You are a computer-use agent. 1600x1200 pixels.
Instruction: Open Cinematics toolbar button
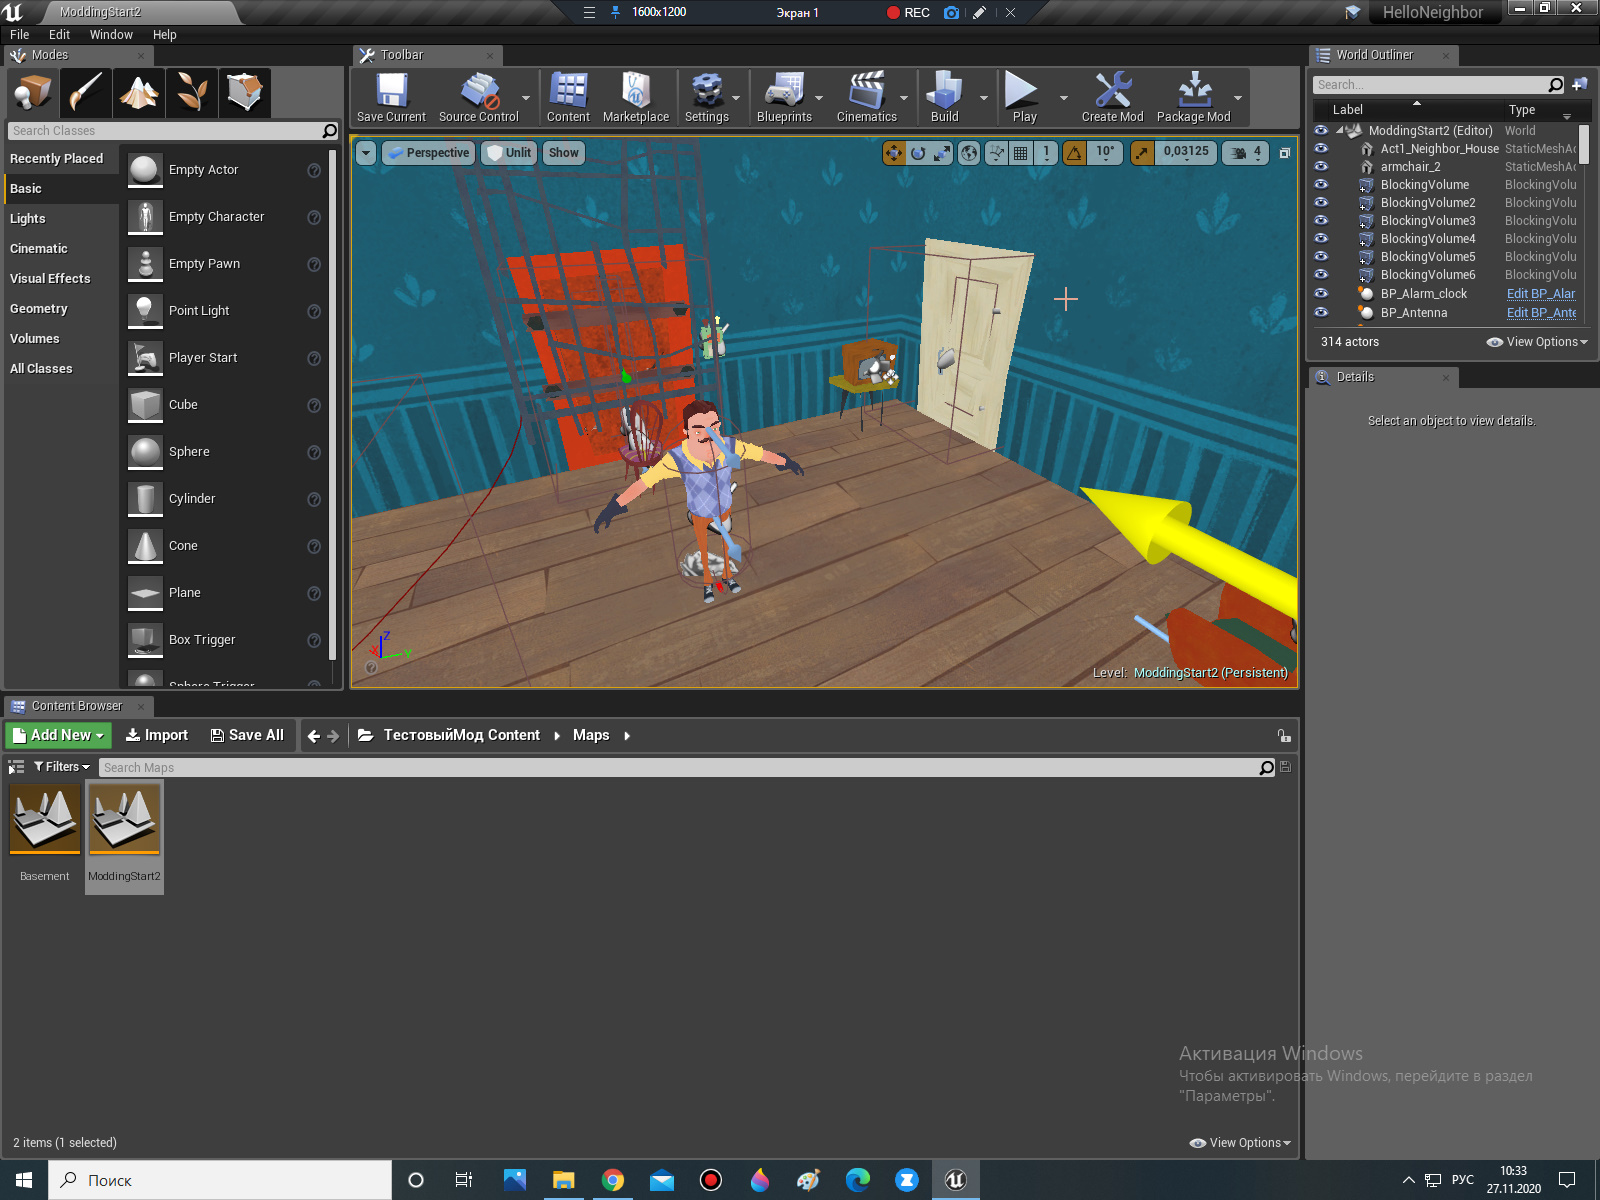click(x=867, y=98)
